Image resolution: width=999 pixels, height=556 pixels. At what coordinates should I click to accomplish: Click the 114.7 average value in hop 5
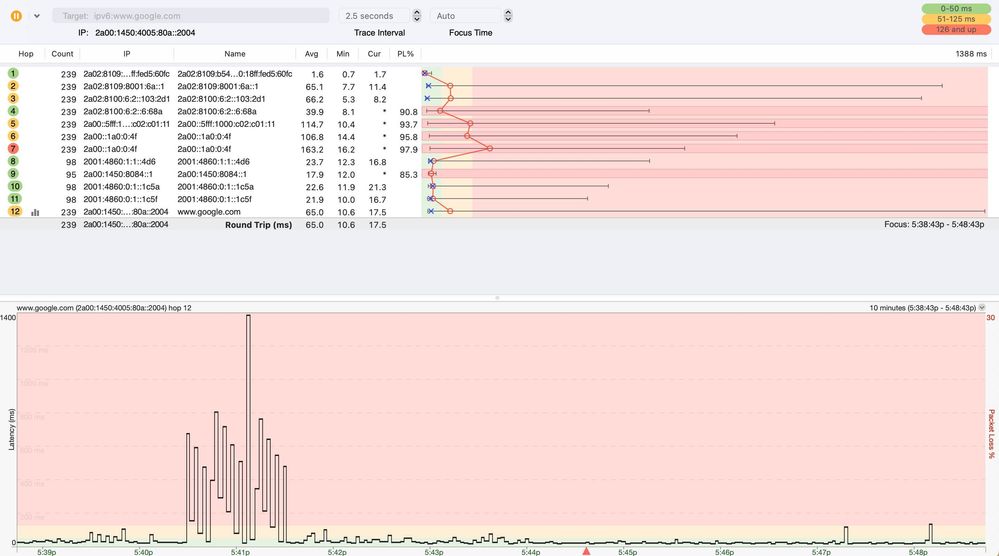pos(312,125)
